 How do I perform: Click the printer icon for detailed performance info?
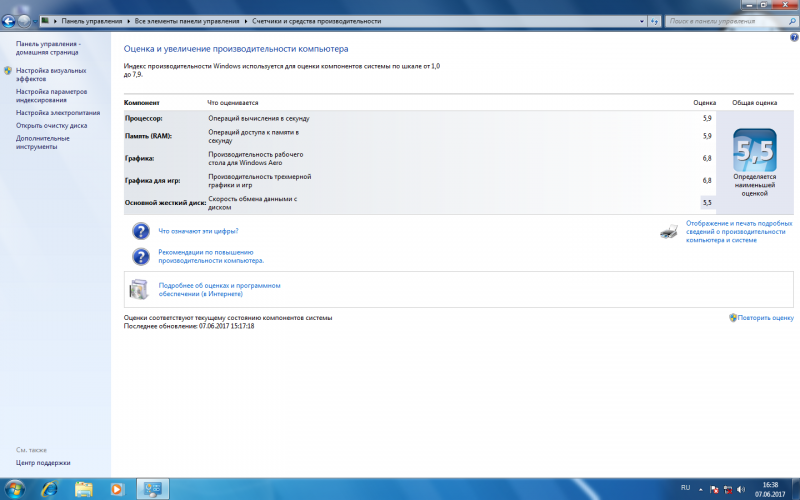point(669,232)
